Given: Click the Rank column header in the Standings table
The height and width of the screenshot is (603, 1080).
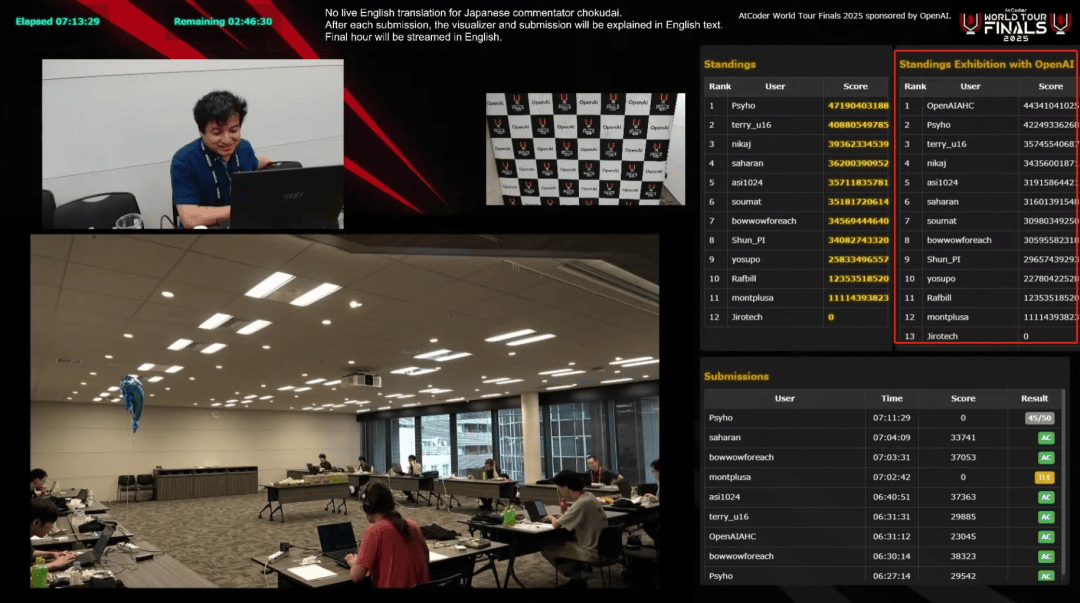Looking at the screenshot, I should pyautogui.click(x=720, y=86).
